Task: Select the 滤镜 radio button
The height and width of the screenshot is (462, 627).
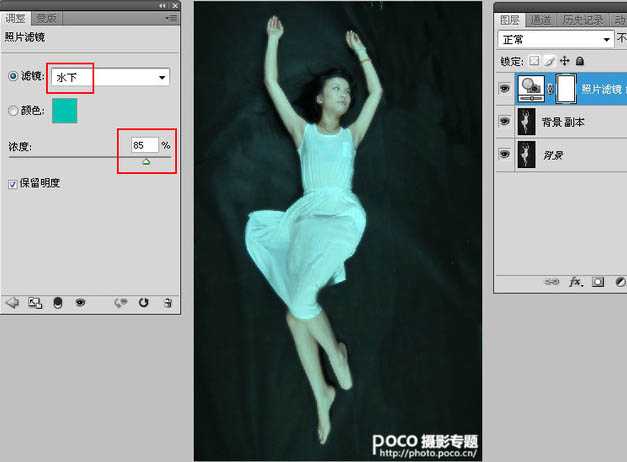Action: coord(13,77)
